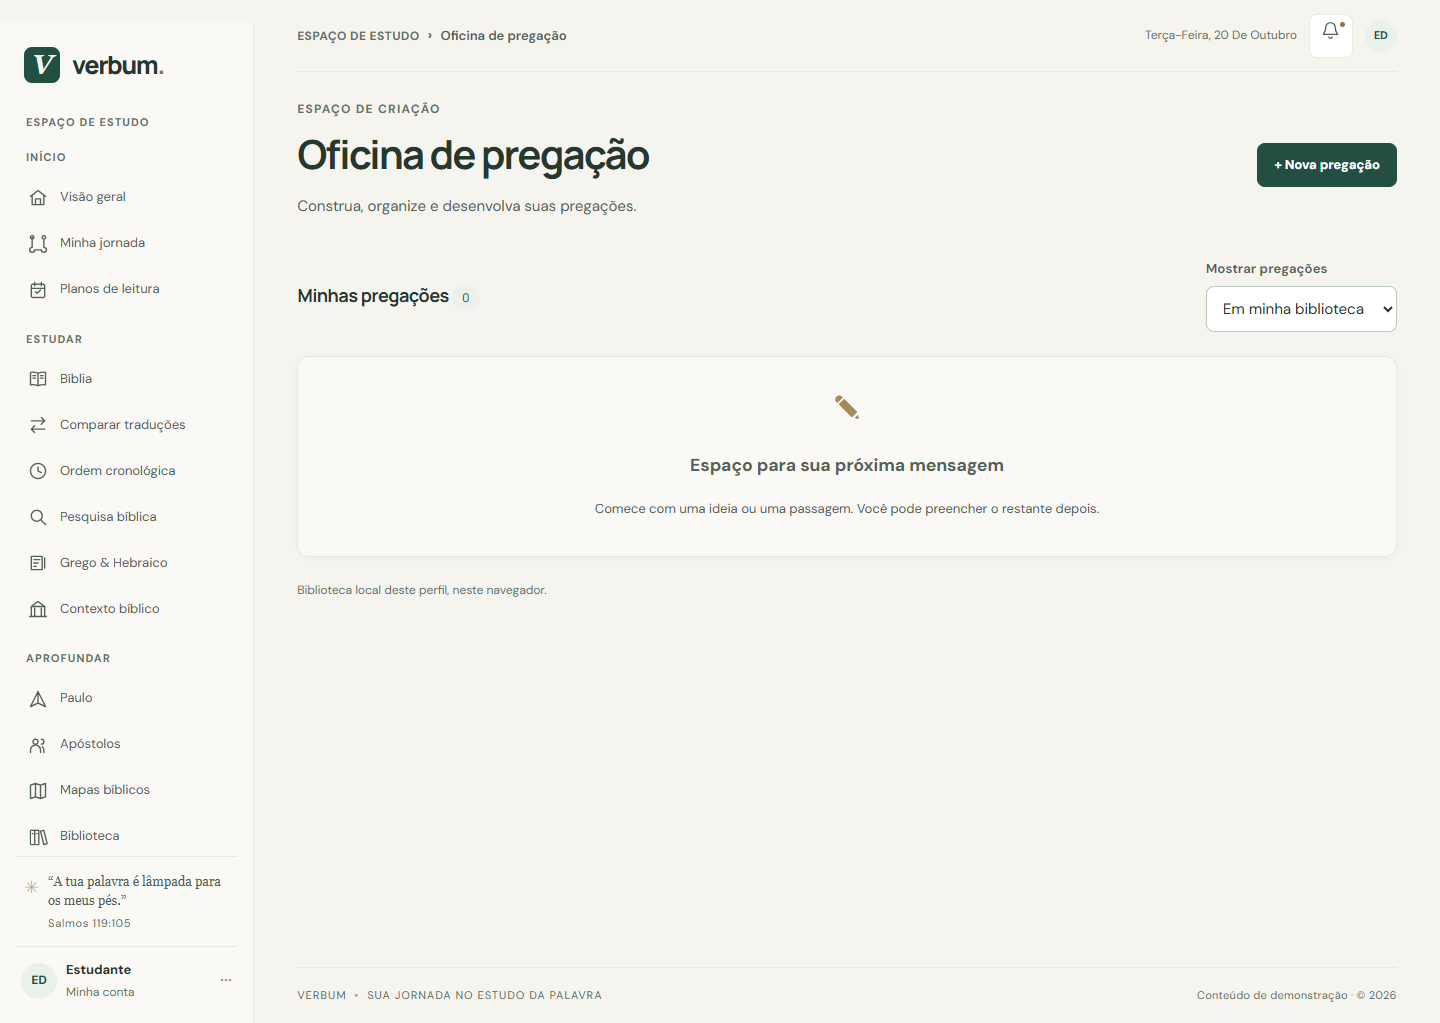The height and width of the screenshot is (1023, 1440).
Task: Click the Salmos 119:105 reference
Action: 89,923
